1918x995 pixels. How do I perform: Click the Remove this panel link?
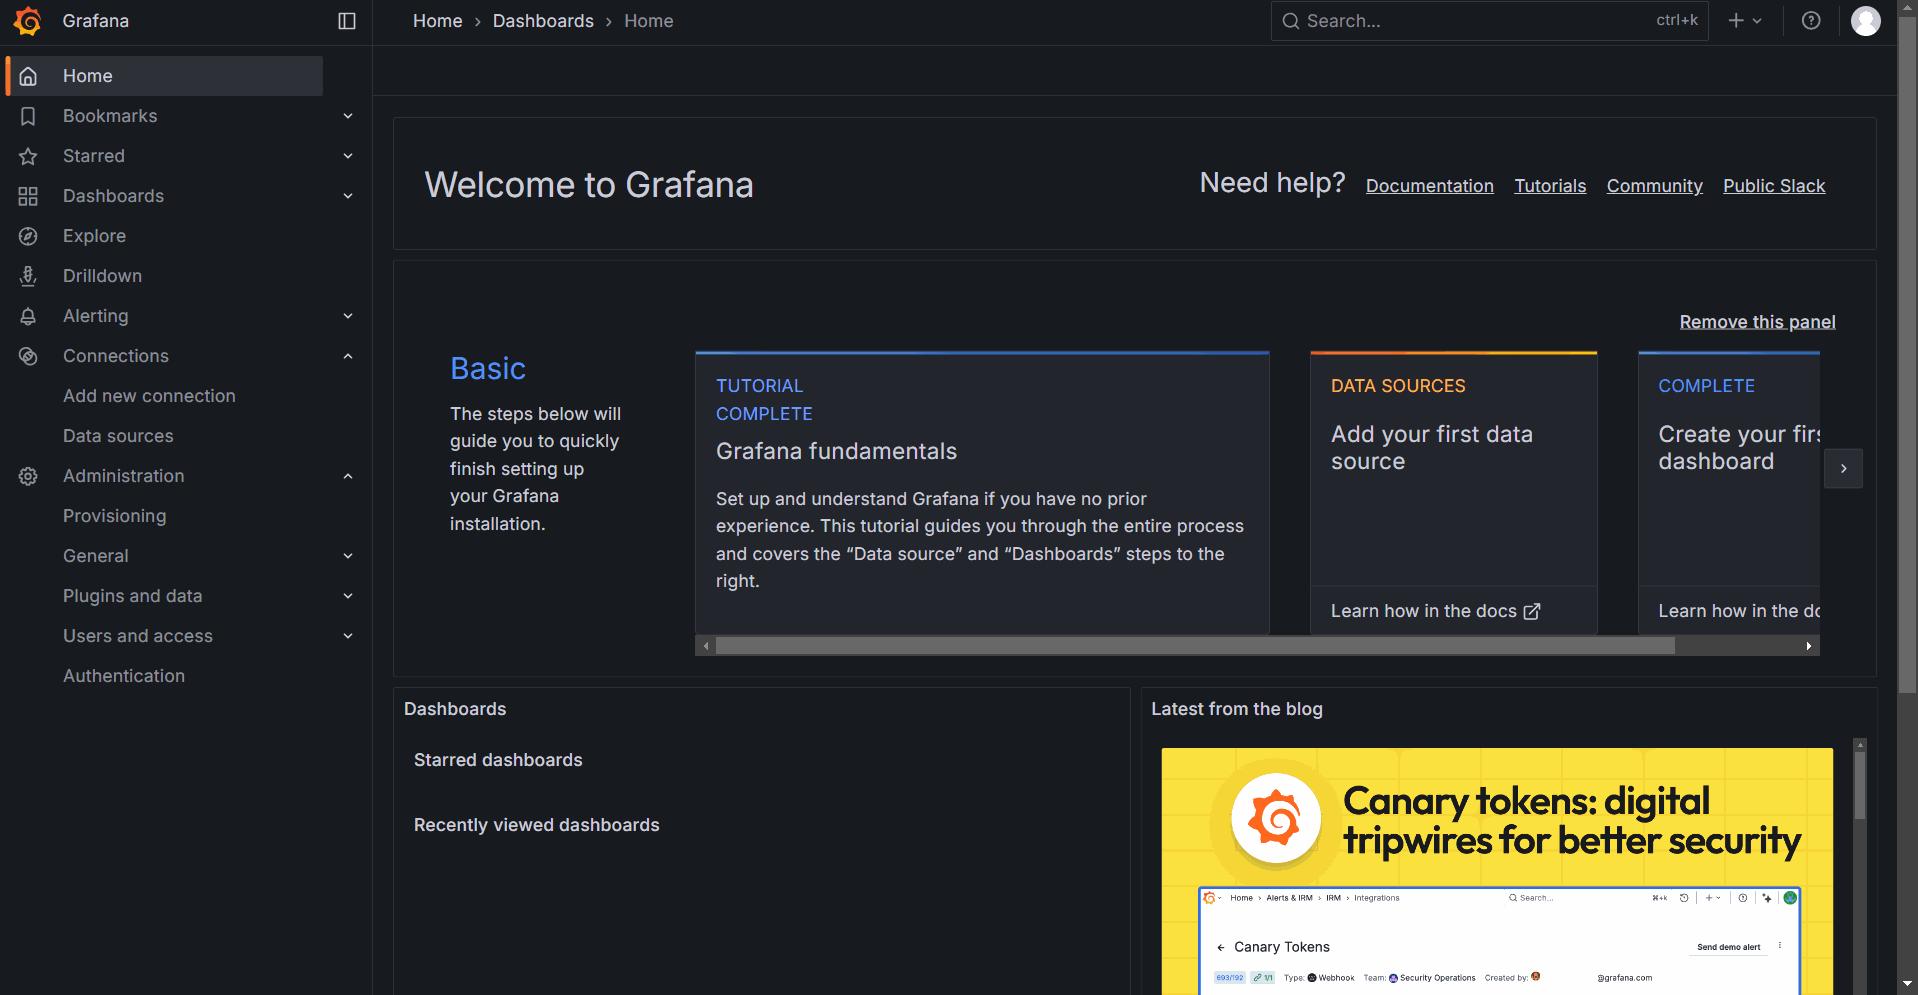tap(1757, 322)
